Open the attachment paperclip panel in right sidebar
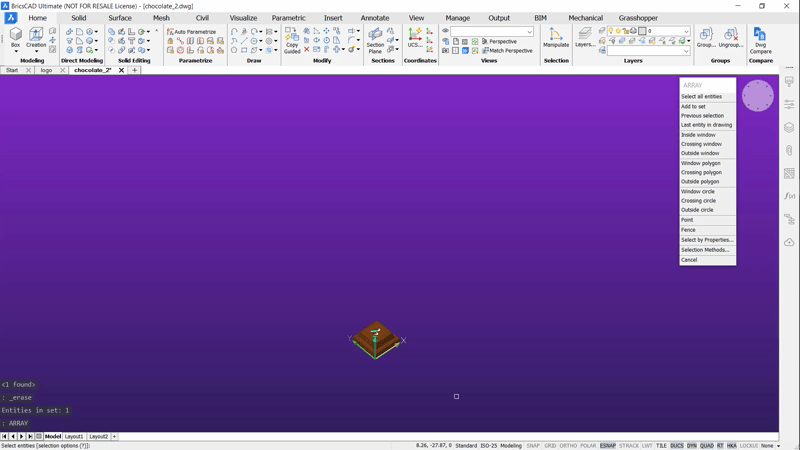Screen dimensions: 800x450 (789, 151)
